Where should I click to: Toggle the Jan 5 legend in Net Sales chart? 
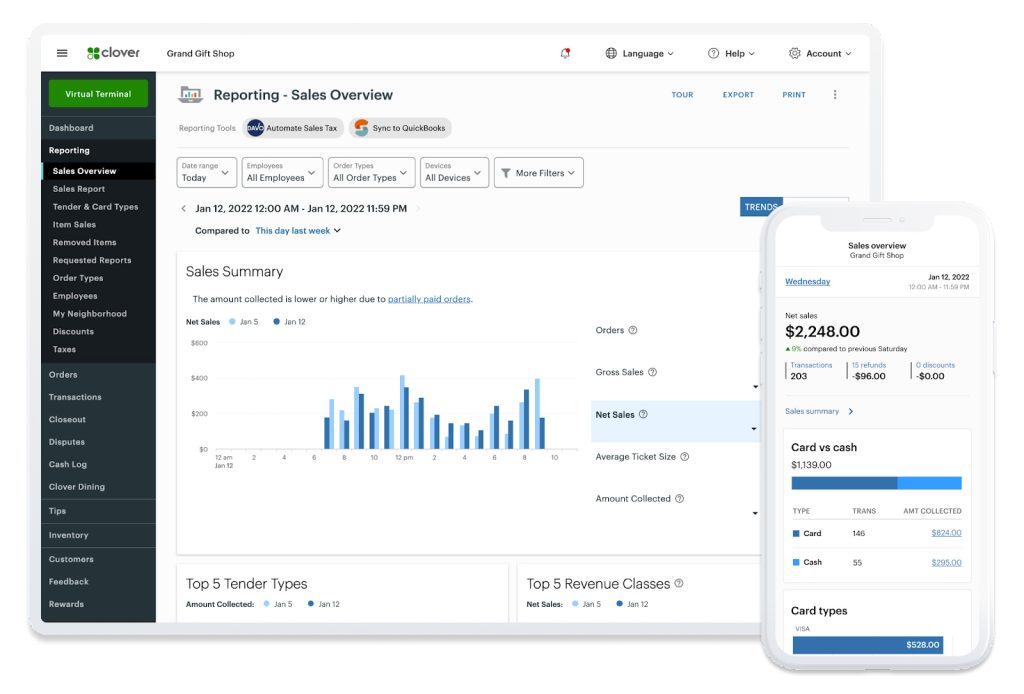tap(244, 322)
